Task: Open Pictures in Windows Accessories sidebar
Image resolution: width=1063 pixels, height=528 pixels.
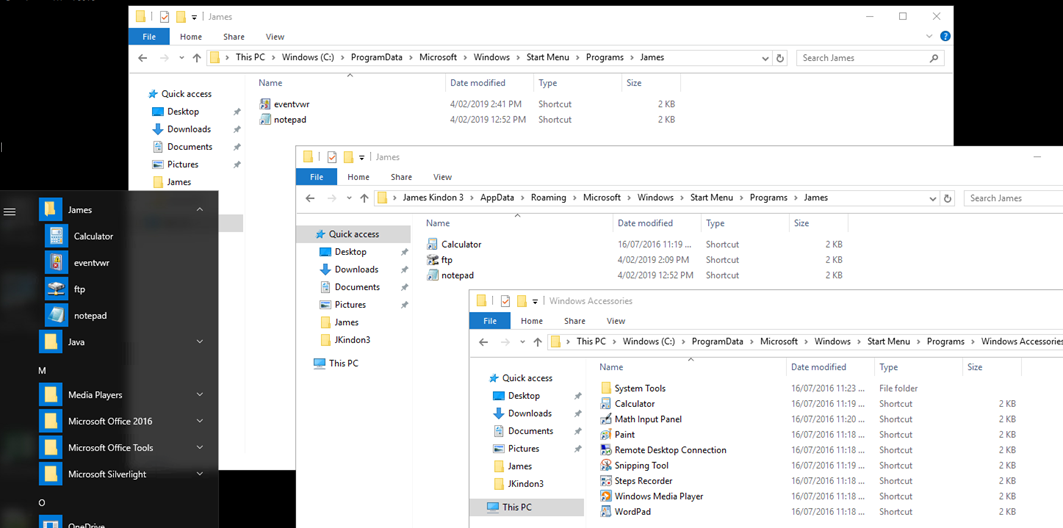Action: coord(523,448)
